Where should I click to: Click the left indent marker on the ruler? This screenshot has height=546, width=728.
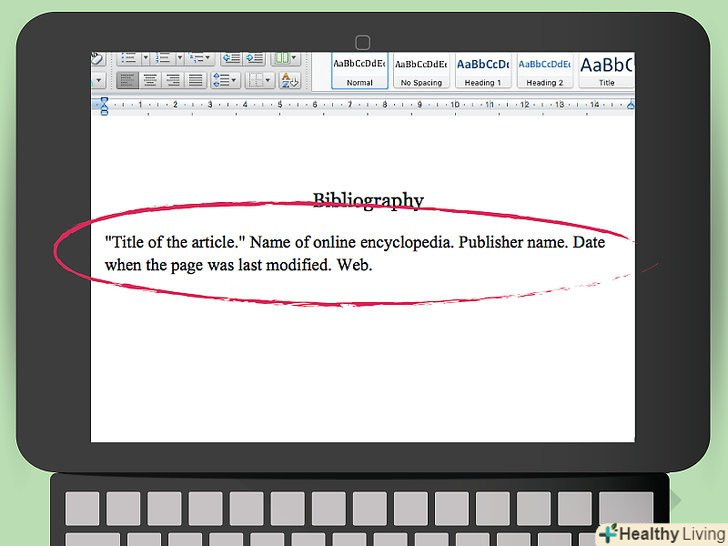pyautogui.click(x=104, y=106)
